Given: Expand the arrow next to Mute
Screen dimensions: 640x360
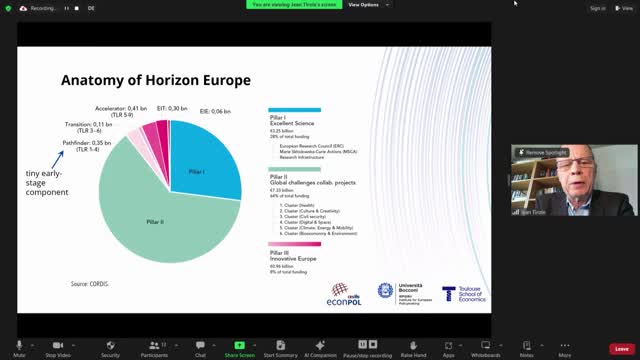Looking at the screenshot, I should pos(32,345).
